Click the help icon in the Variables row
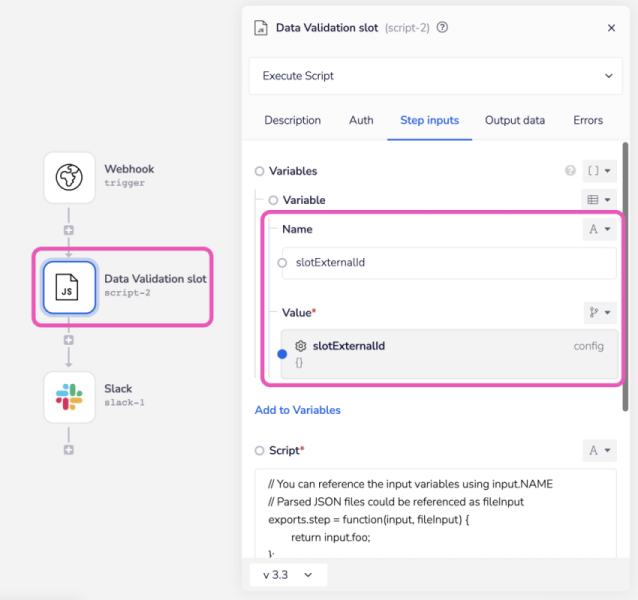Viewport: 638px width, 600px height. click(570, 171)
